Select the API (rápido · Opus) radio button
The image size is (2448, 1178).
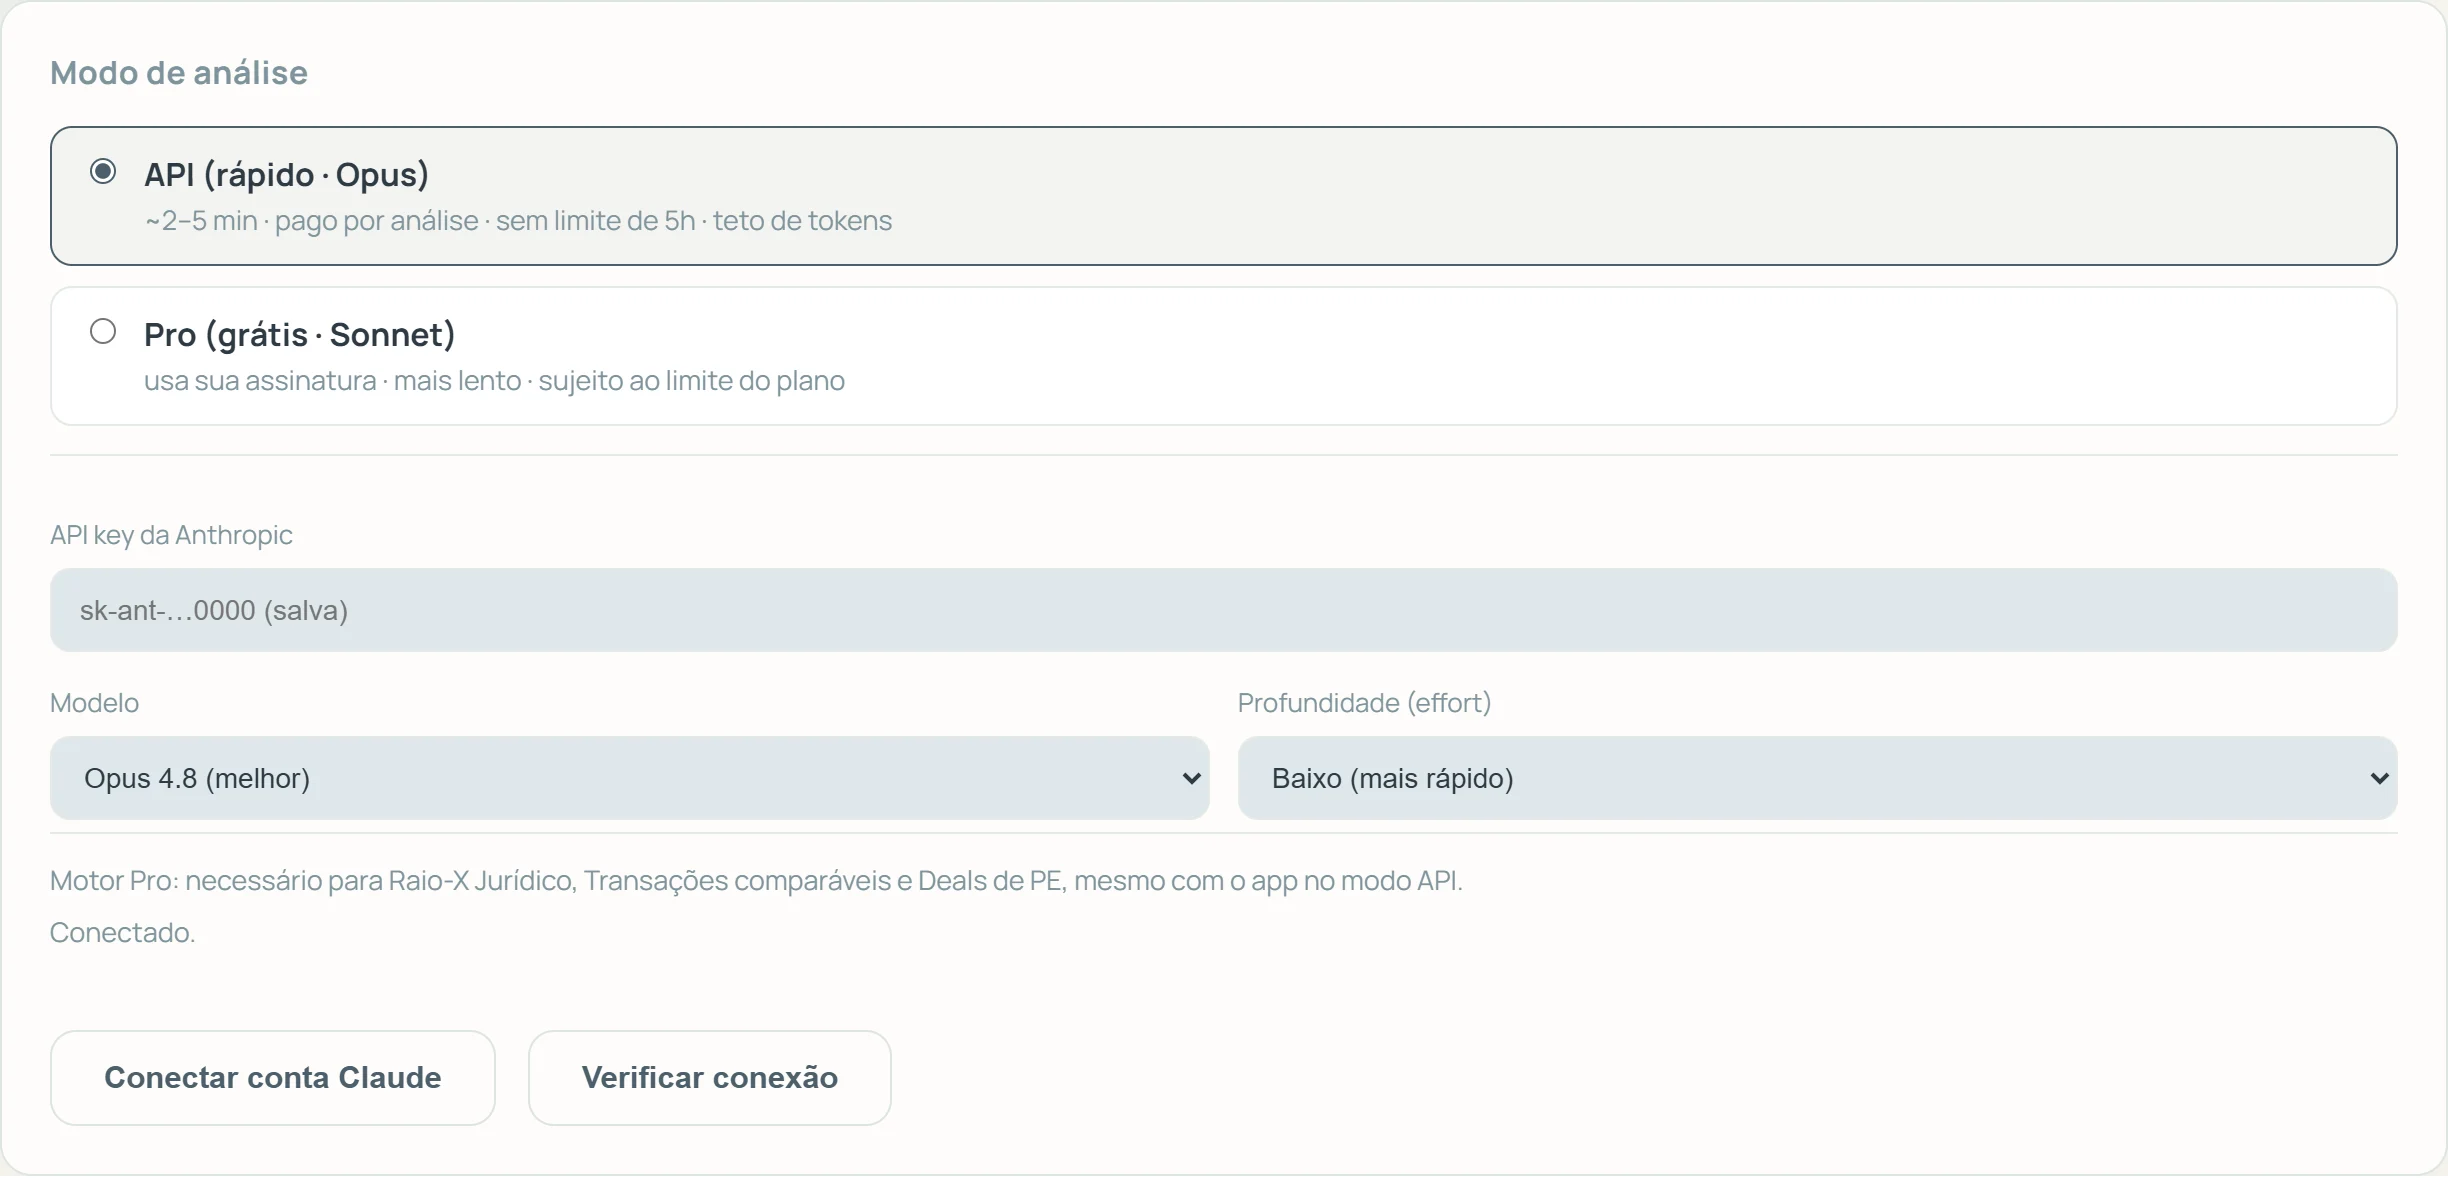pyautogui.click(x=103, y=171)
